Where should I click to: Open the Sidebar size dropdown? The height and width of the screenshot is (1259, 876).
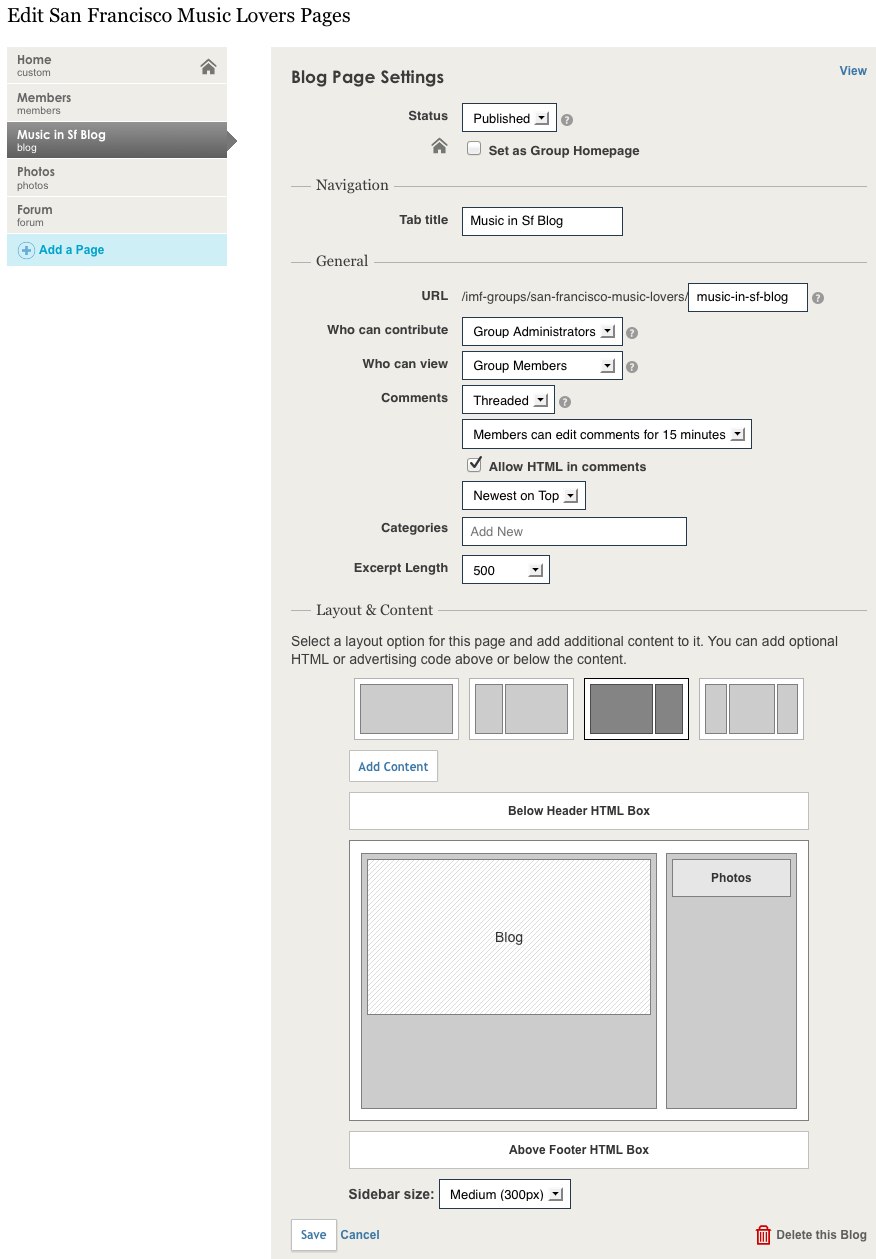click(504, 1194)
